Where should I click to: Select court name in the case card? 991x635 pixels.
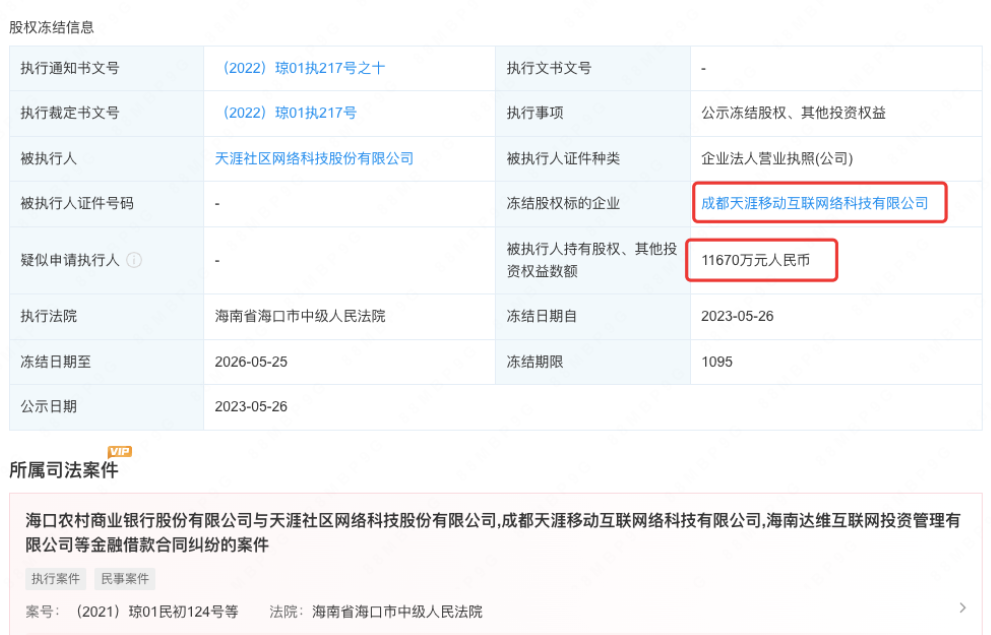tap(397, 612)
